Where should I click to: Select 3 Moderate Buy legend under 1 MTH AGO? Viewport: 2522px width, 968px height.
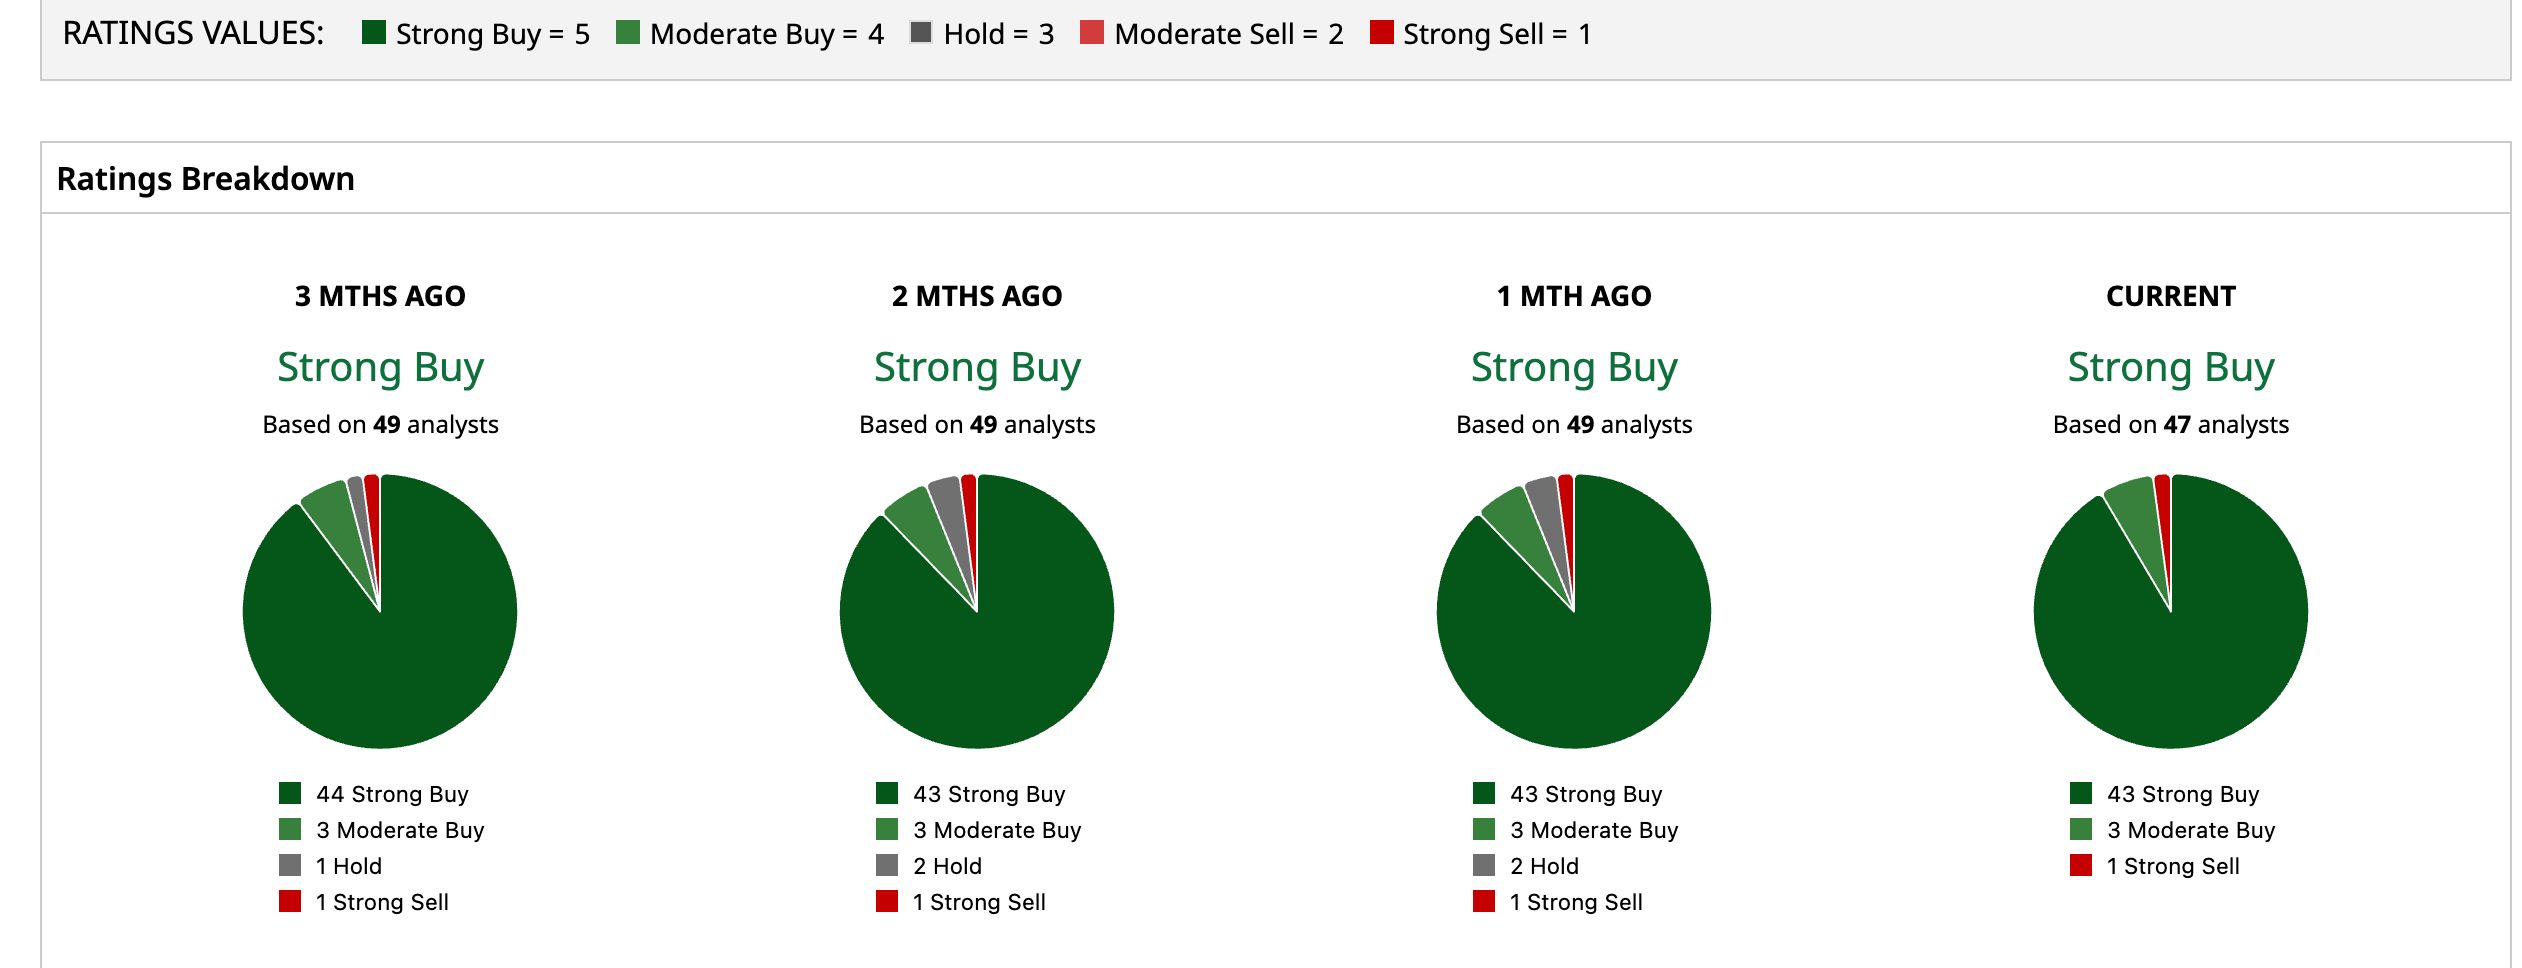(x=1576, y=830)
